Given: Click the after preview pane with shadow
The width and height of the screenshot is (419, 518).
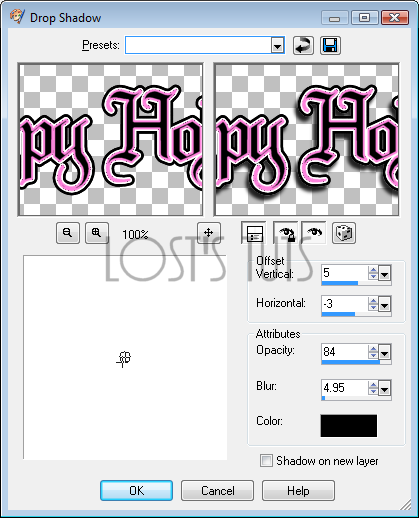Looking at the screenshot, I should [x=306, y=139].
